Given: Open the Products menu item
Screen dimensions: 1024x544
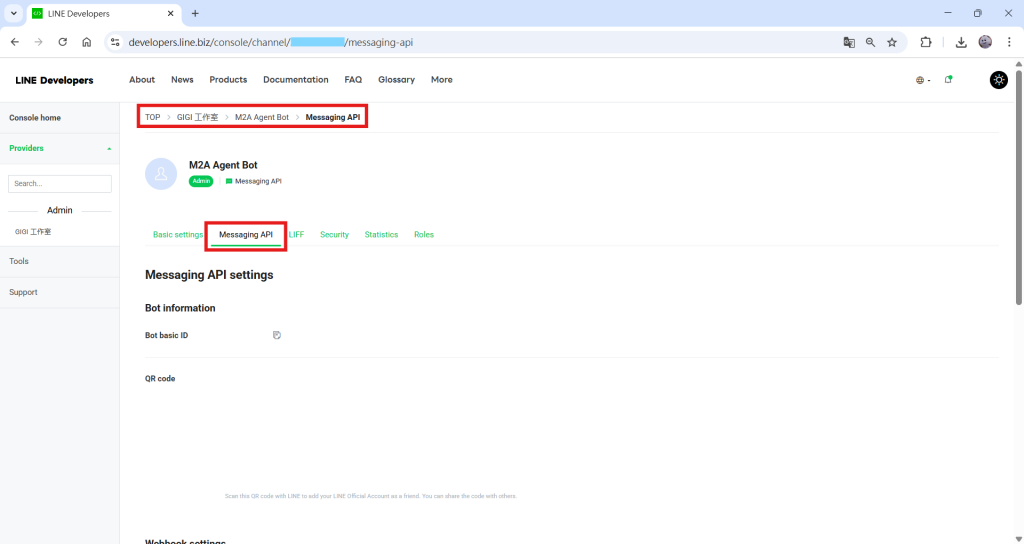Looking at the screenshot, I should coord(228,80).
